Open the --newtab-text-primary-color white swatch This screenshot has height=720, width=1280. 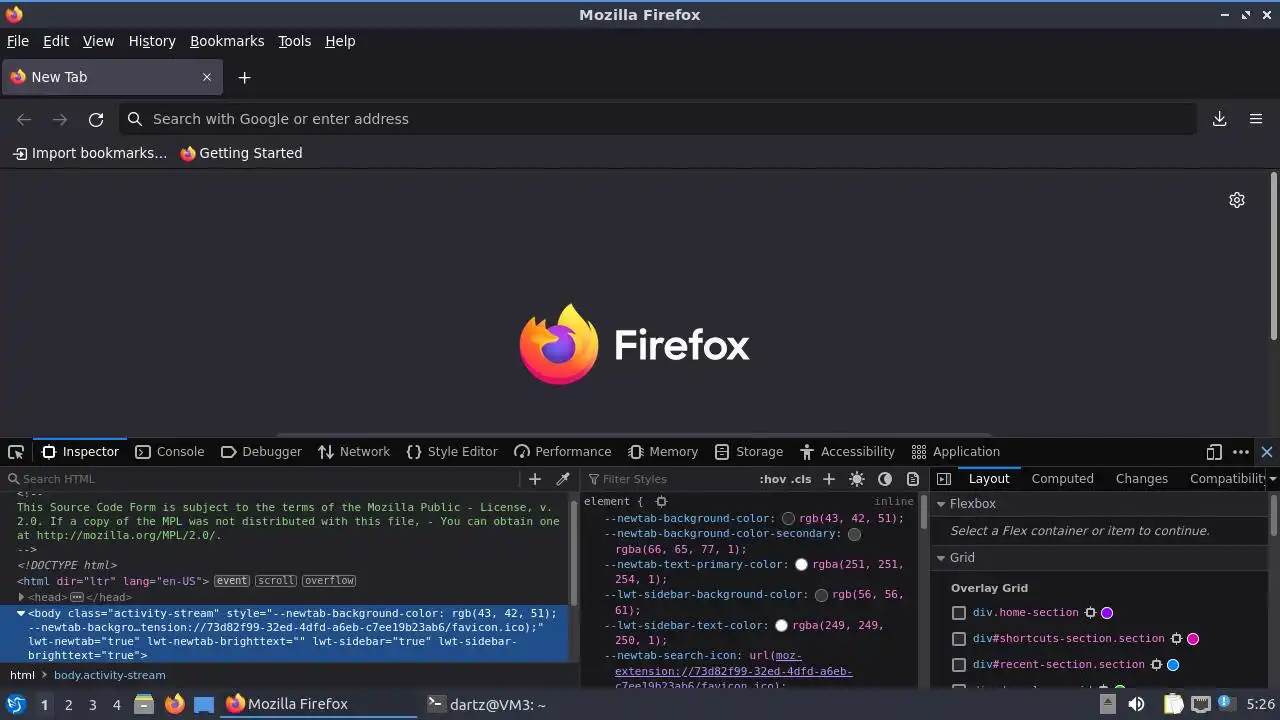coord(801,565)
